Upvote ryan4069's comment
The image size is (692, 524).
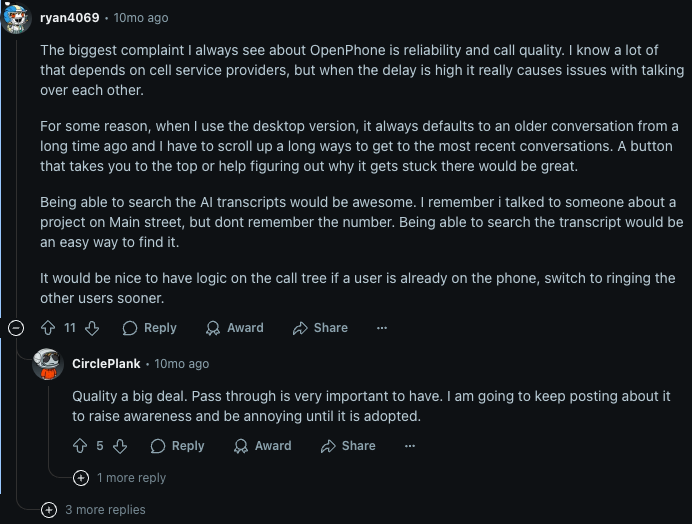[x=47, y=328]
